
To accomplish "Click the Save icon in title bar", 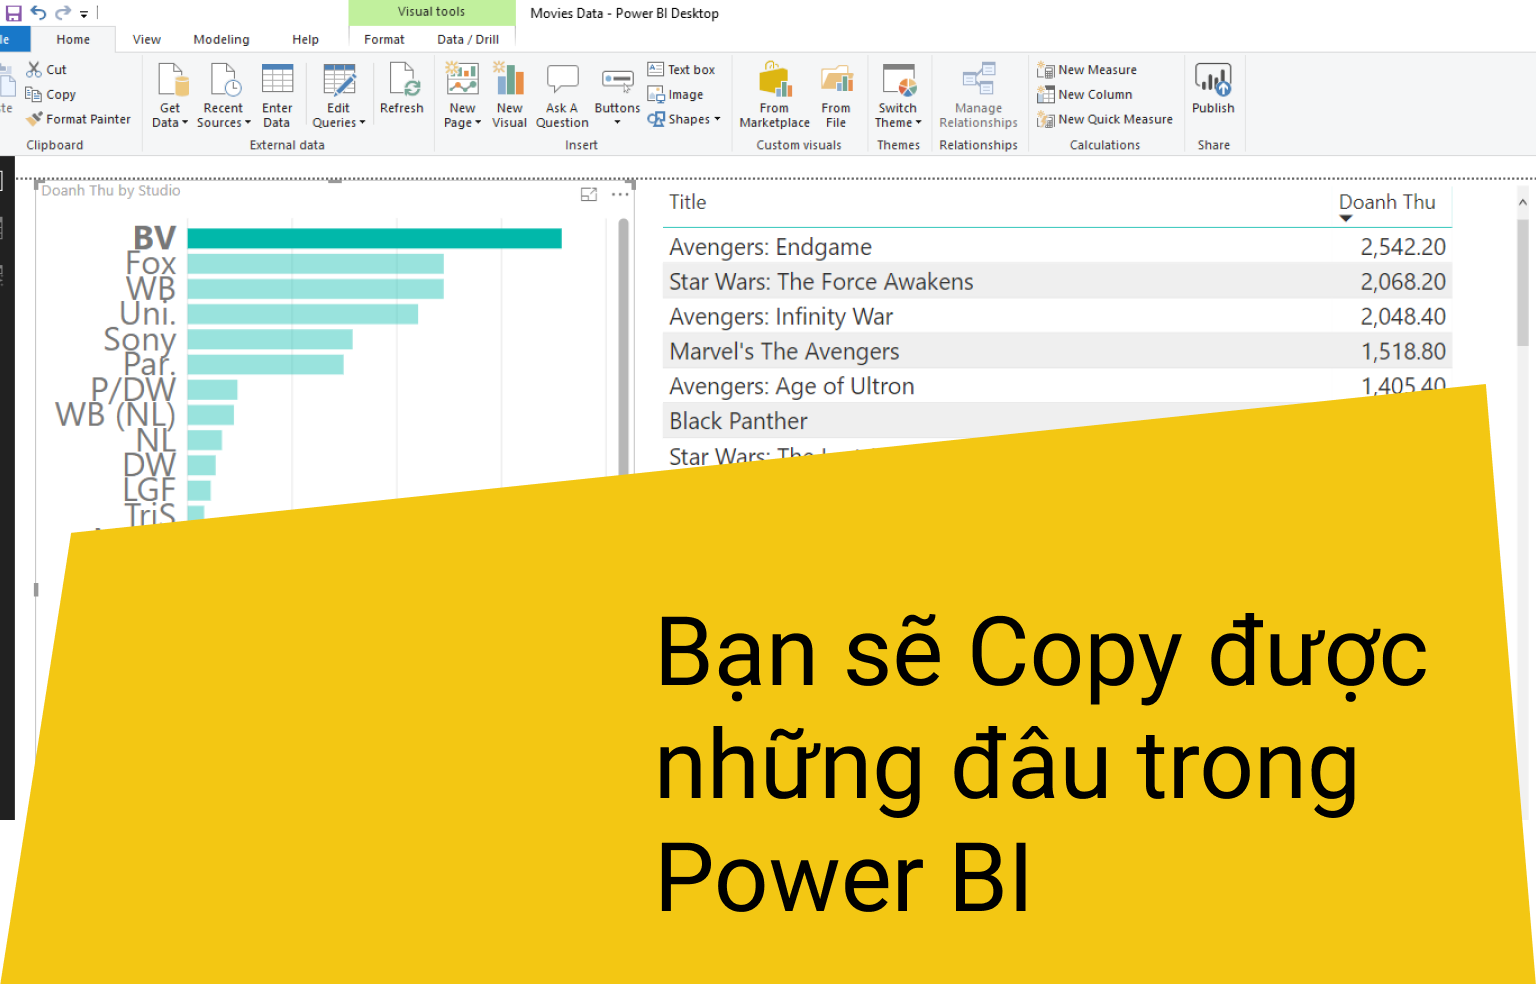I will pos(14,13).
